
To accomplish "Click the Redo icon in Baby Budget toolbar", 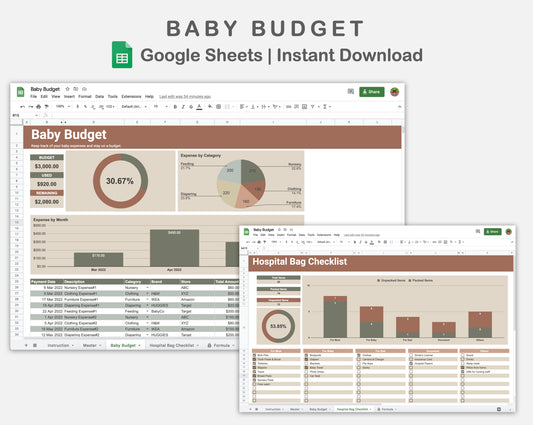I will tap(31, 107).
